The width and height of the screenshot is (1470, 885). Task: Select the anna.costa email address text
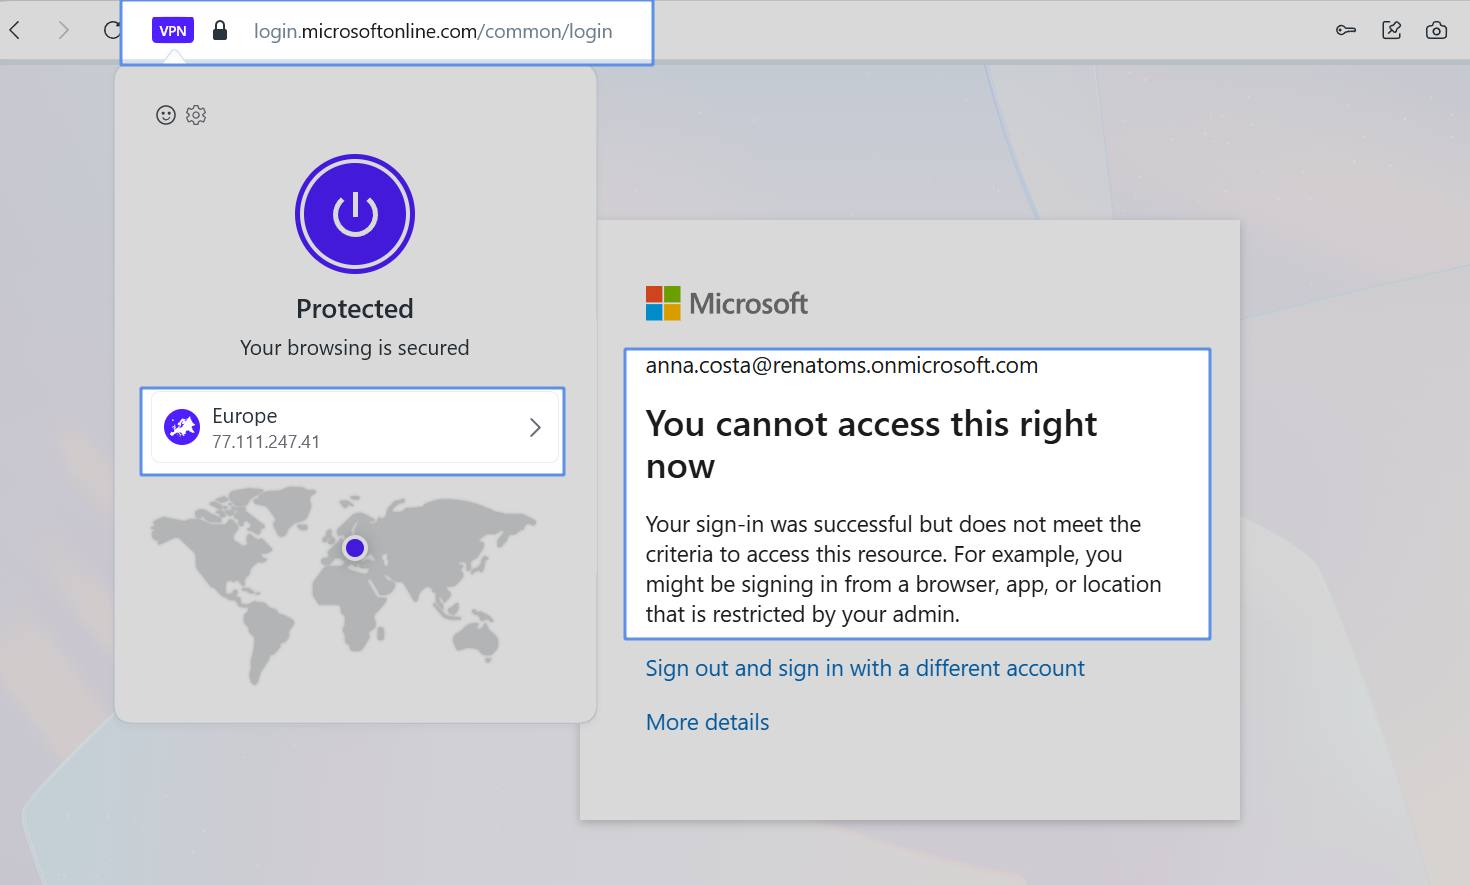tap(842, 365)
